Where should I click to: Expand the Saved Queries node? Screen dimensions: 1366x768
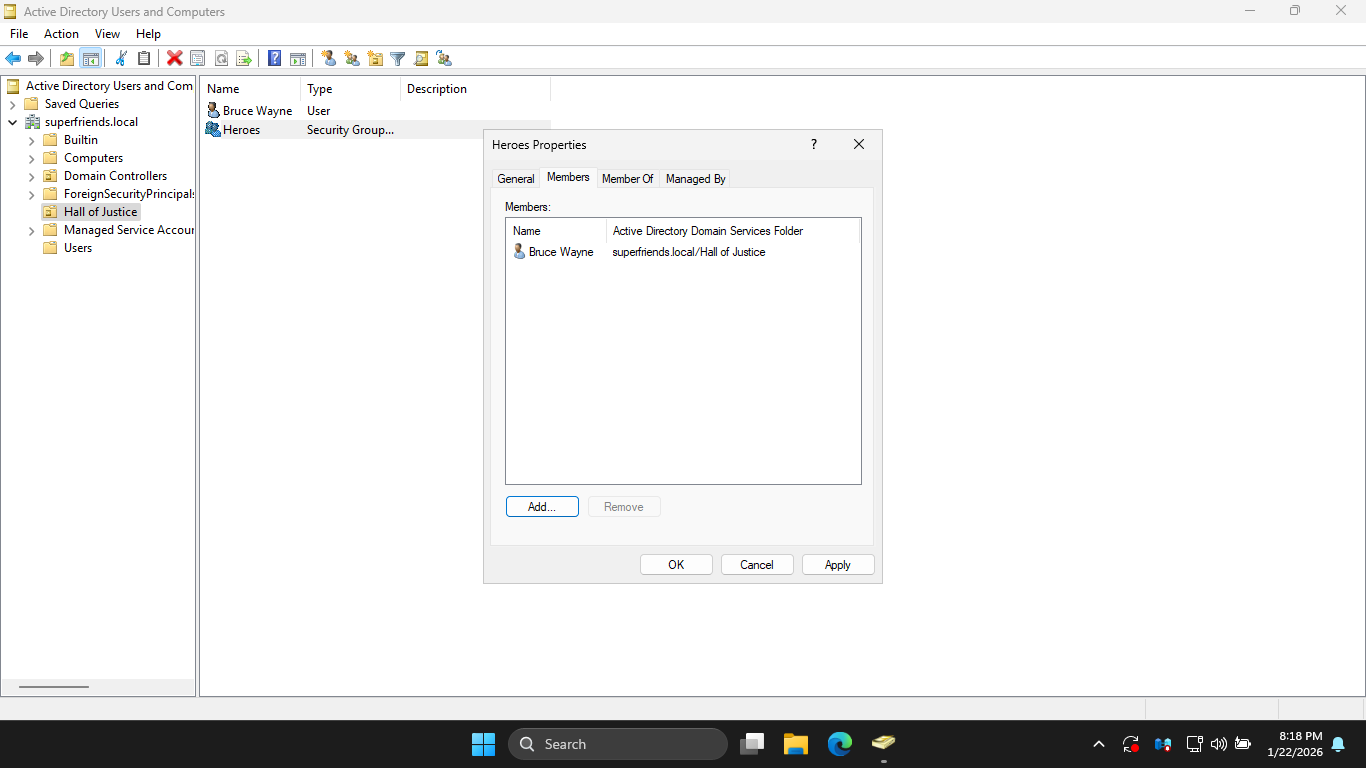(13, 105)
